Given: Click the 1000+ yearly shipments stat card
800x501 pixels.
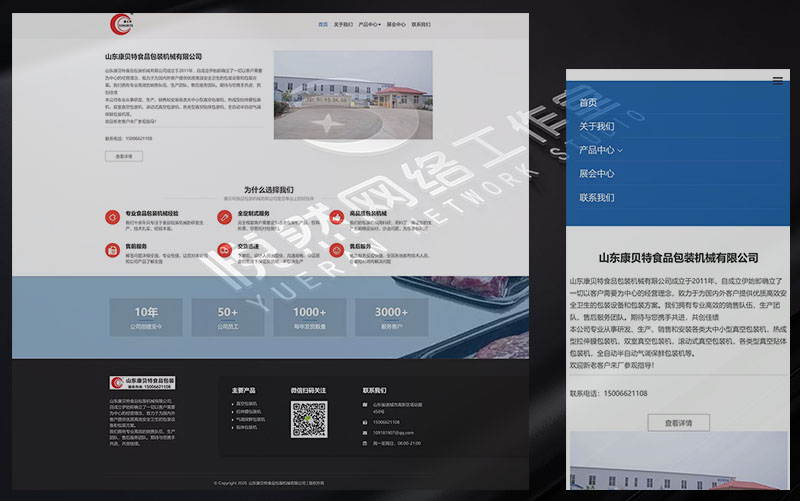Looking at the screenshot, I should [x=310, y=317].
